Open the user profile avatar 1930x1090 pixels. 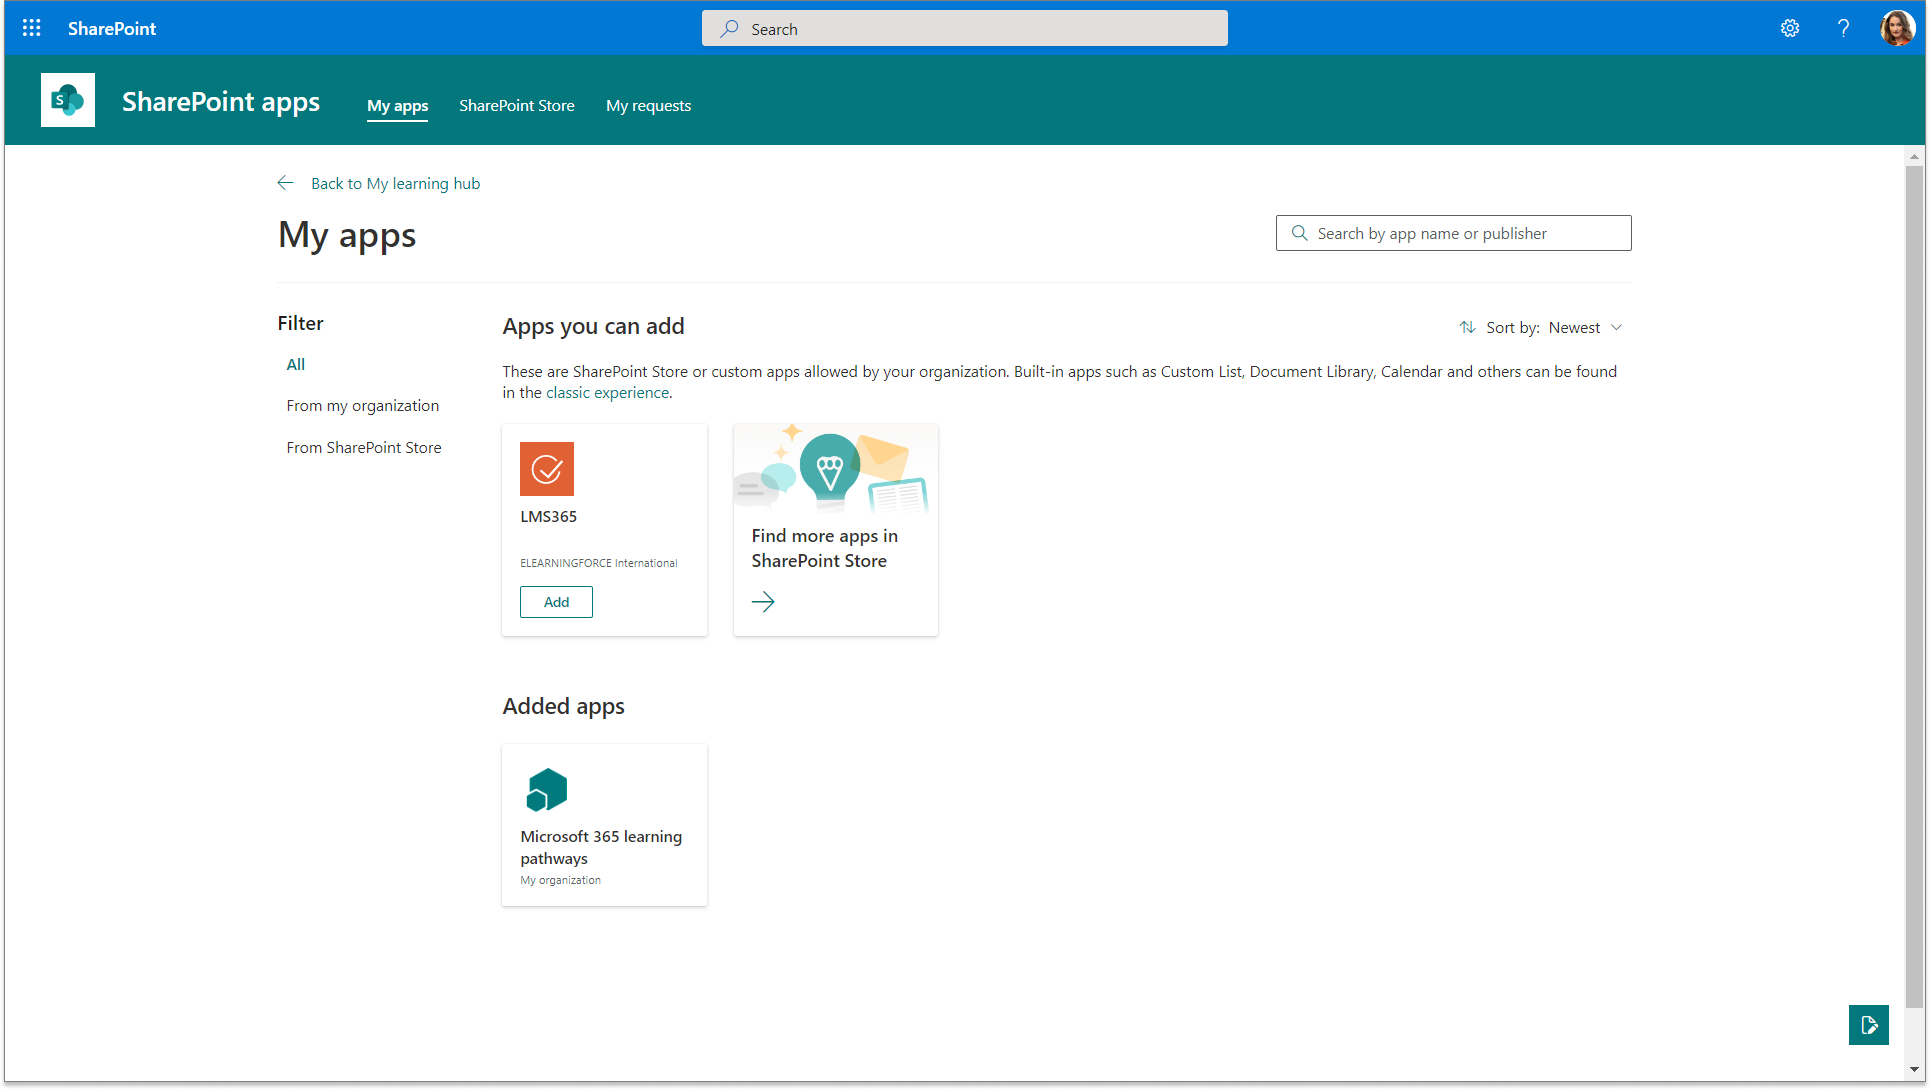tap(1897, 28)
